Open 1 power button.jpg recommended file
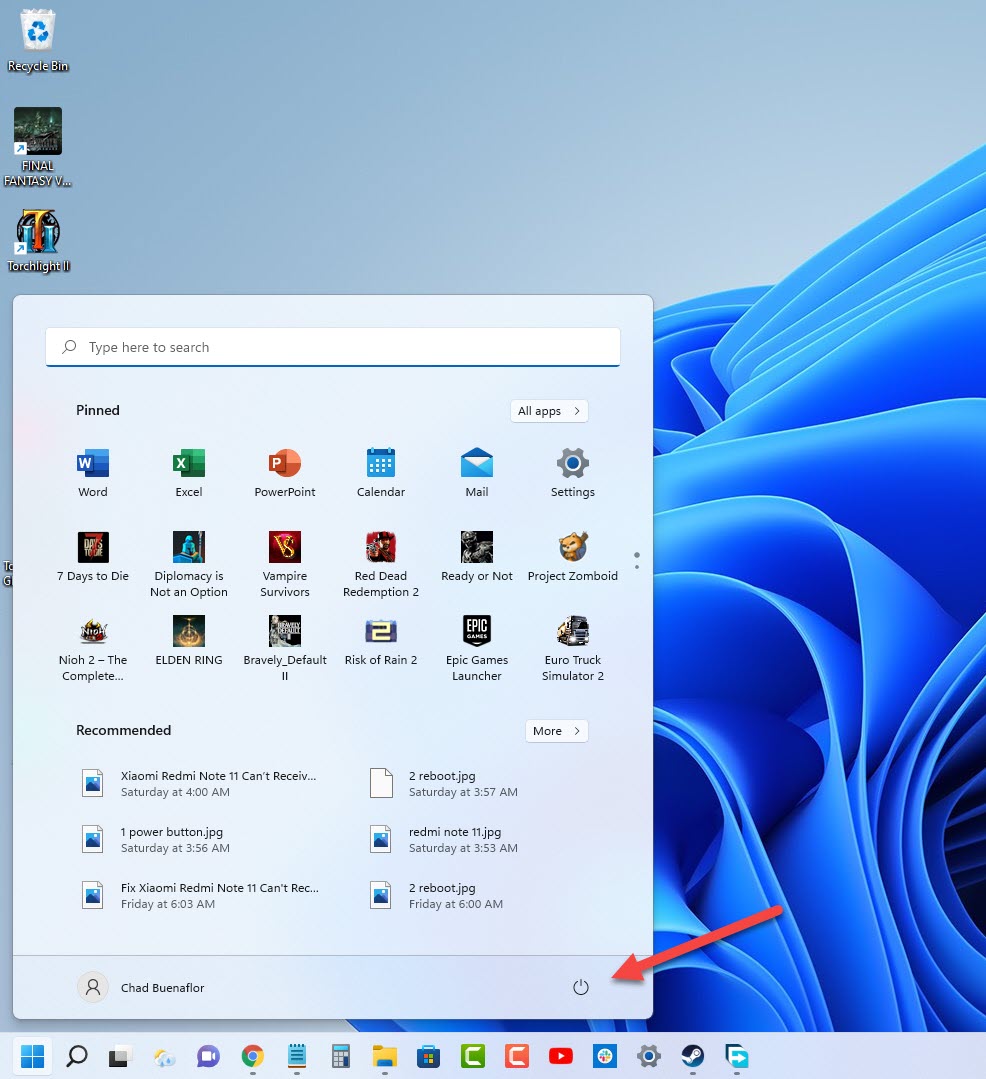The image size is (986, 1079). (x=156, y=840)
